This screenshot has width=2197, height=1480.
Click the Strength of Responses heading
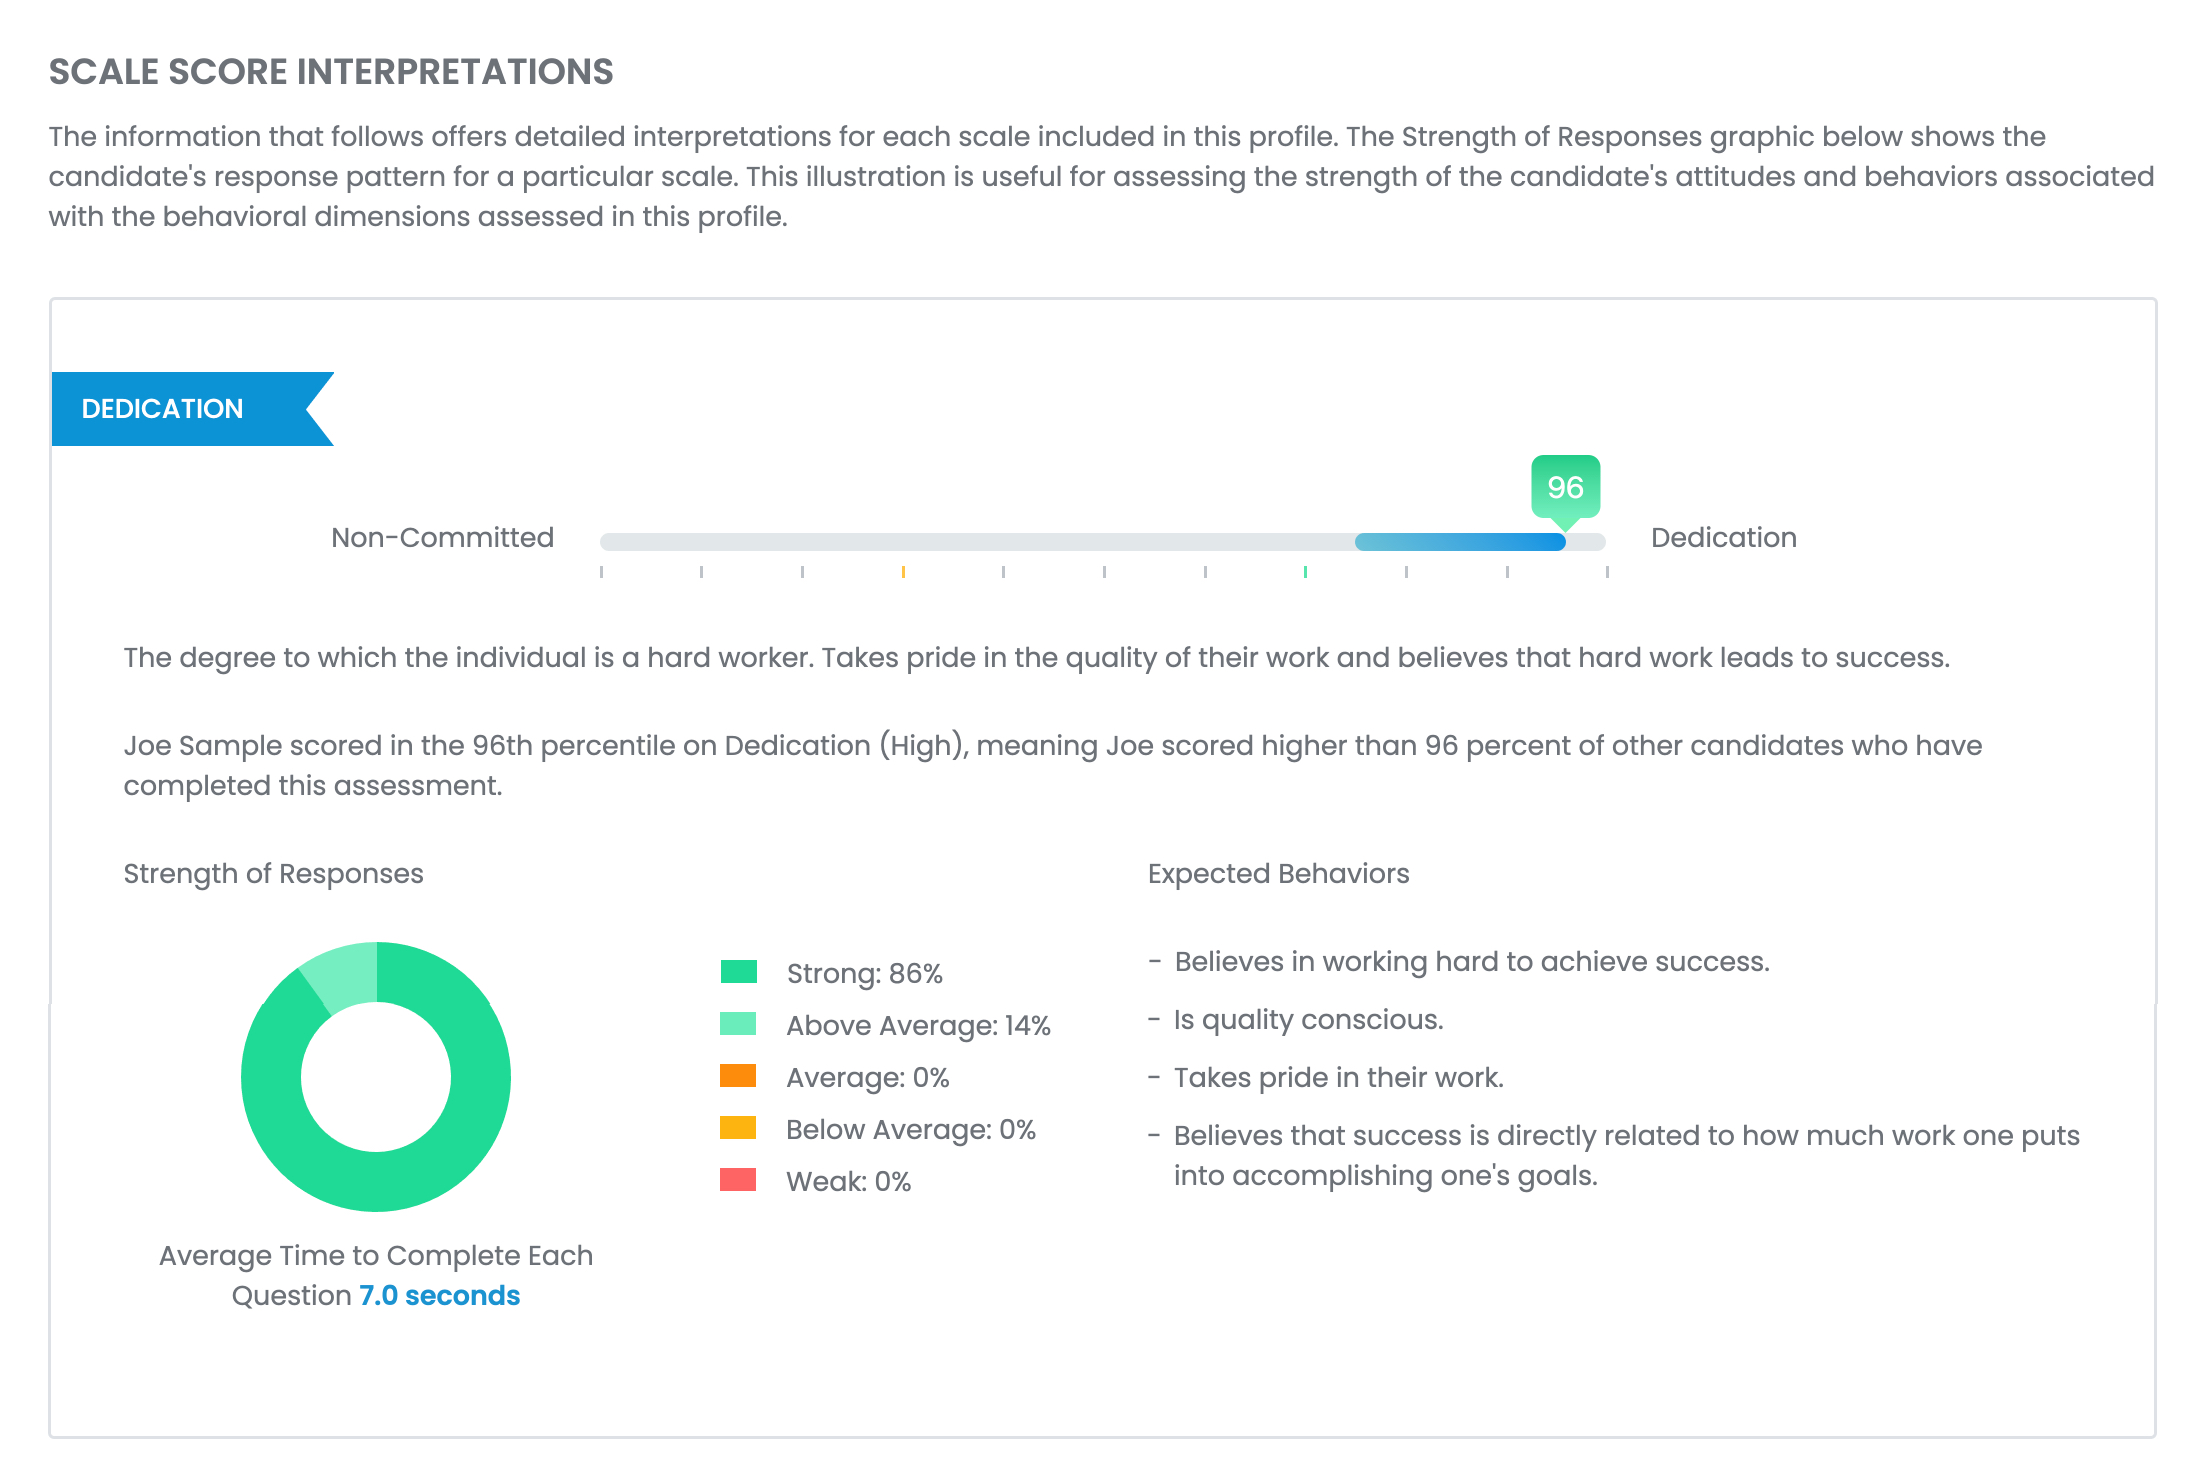[273, 874]
